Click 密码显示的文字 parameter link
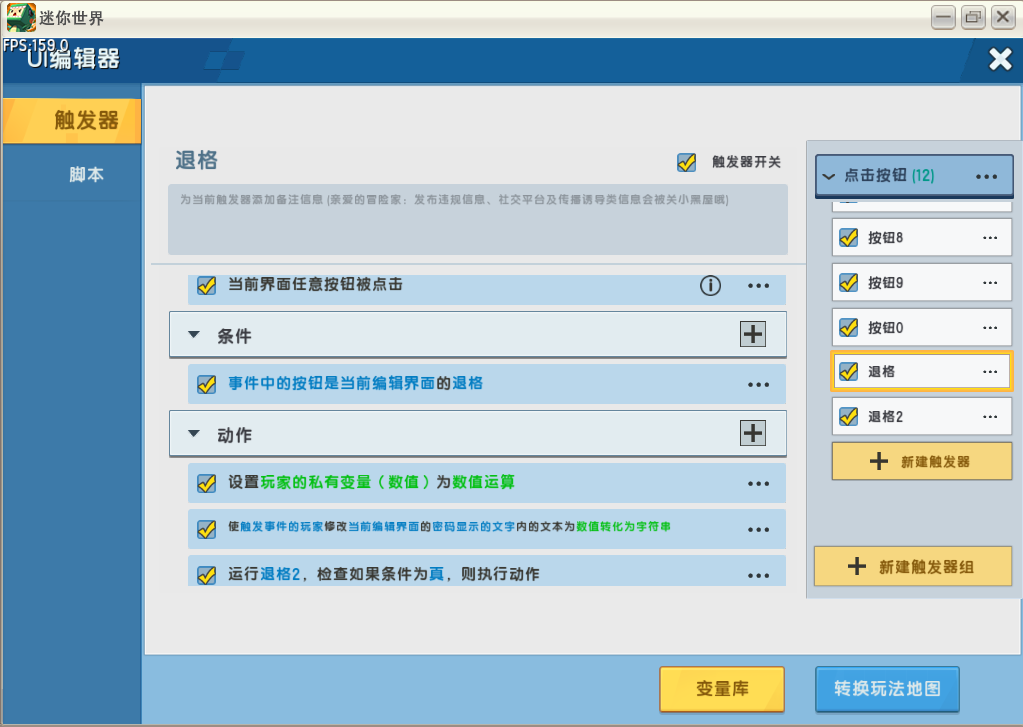 474,527
